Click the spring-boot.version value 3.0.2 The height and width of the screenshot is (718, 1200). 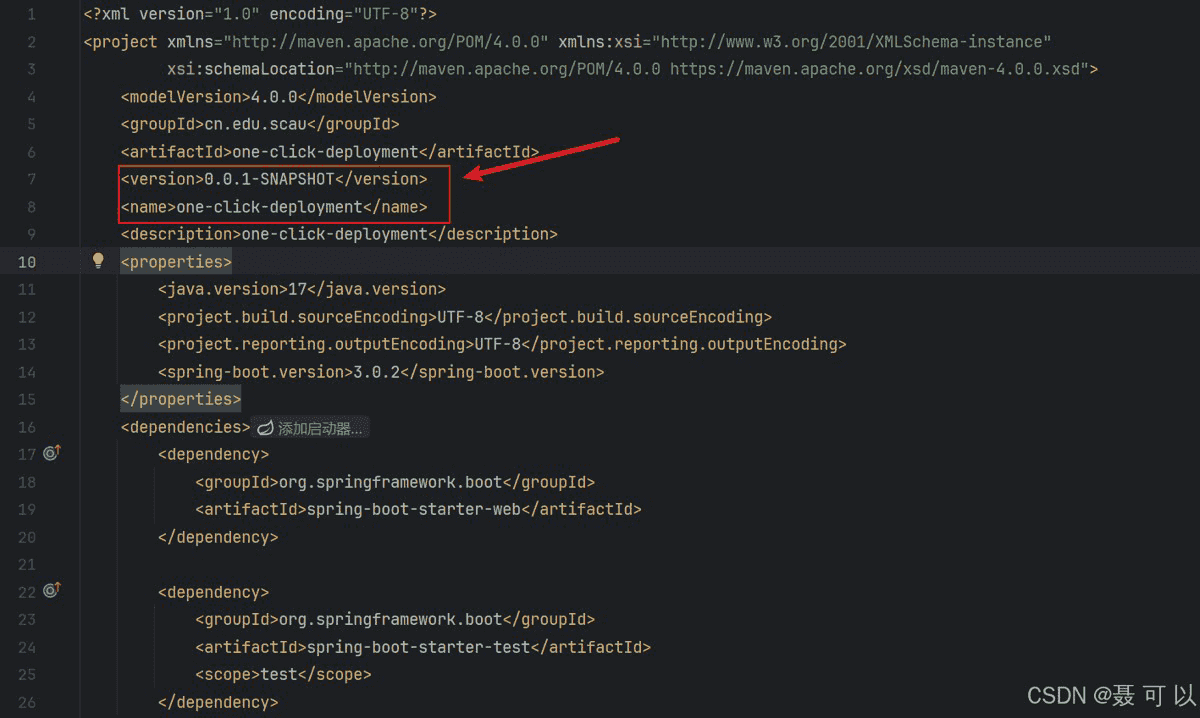coord(380,372)
